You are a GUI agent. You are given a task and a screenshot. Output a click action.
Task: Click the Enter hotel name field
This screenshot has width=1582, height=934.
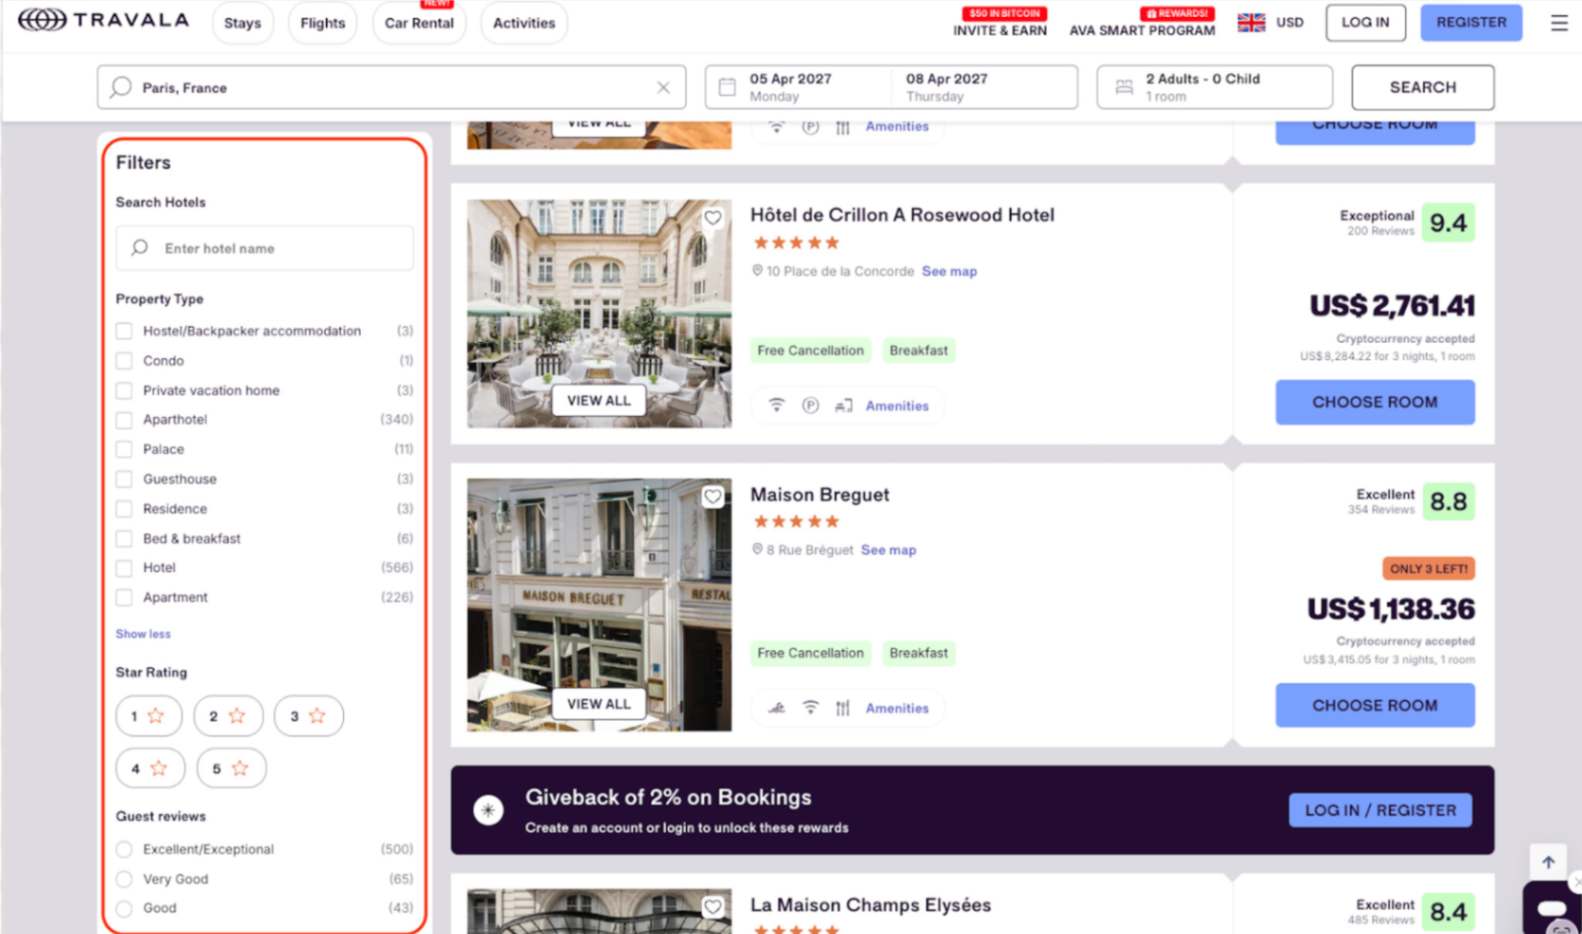pos(264,248)
